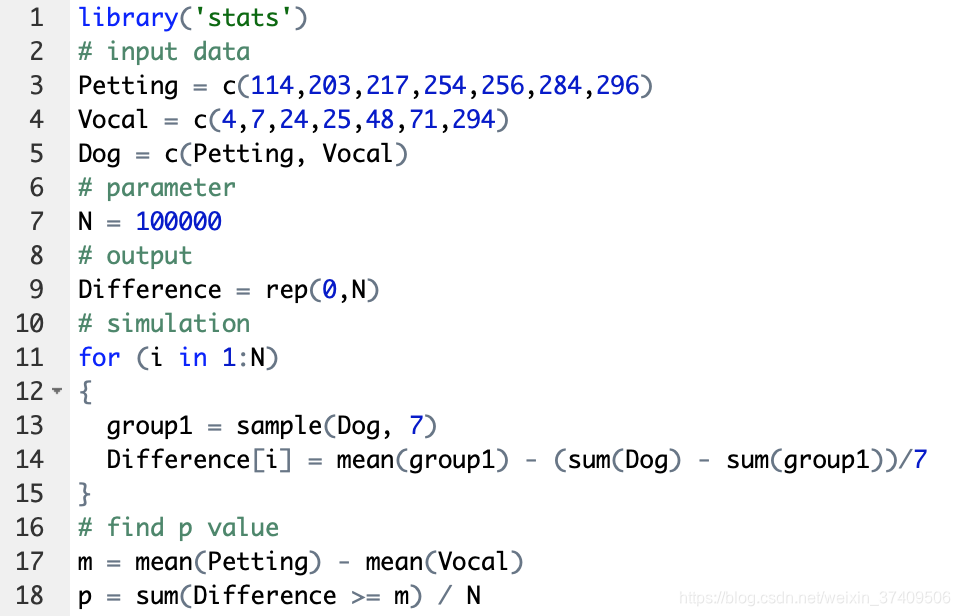This screenshot has height=616, width=960.
Task: Click the 'in' keyword on line 11
Action: pyautogui.click(x=193, y=358)
